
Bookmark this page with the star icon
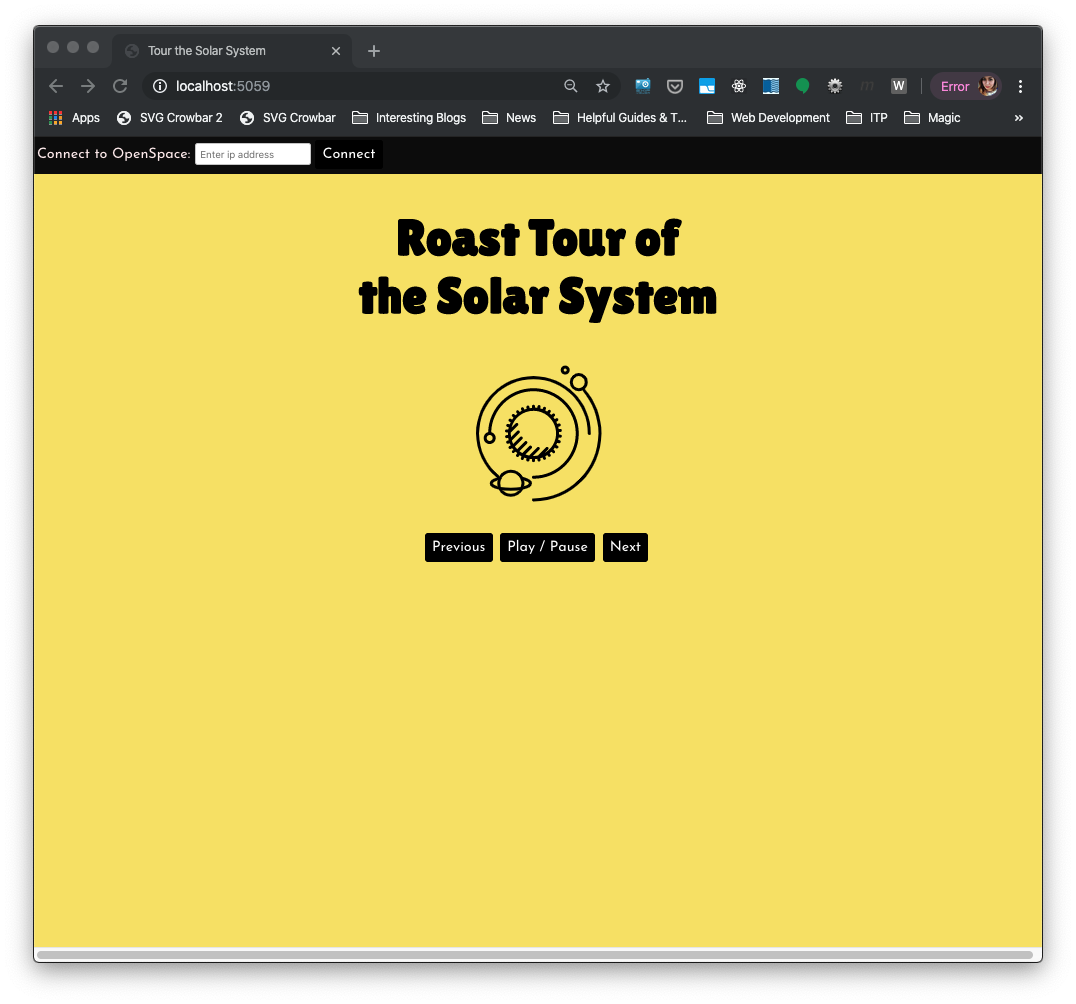pos(603,86)
